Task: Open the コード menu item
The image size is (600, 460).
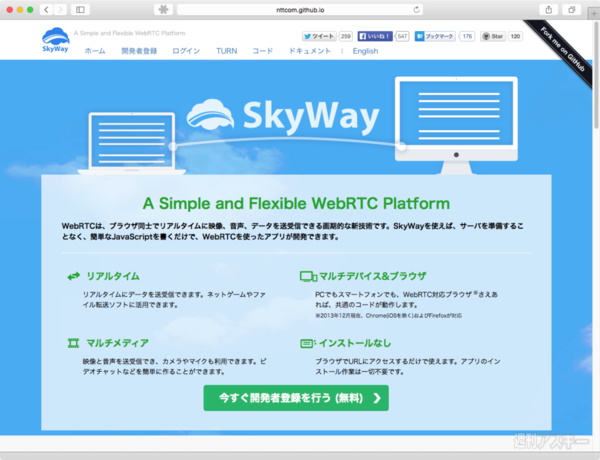Action: (262, 51)
